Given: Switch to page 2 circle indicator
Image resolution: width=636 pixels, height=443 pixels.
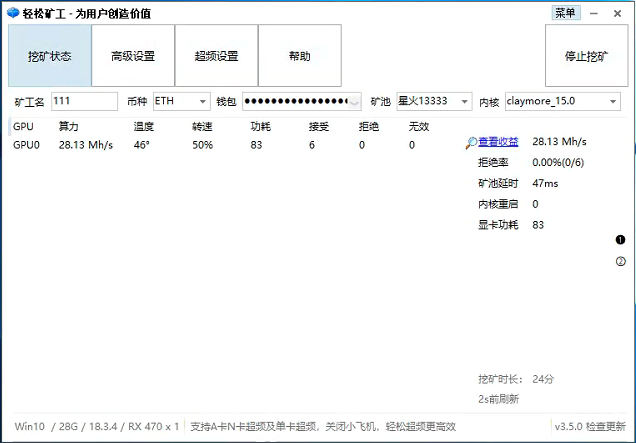Looking at the screenshot, I should pyautogui.click(x=620, y=261).
